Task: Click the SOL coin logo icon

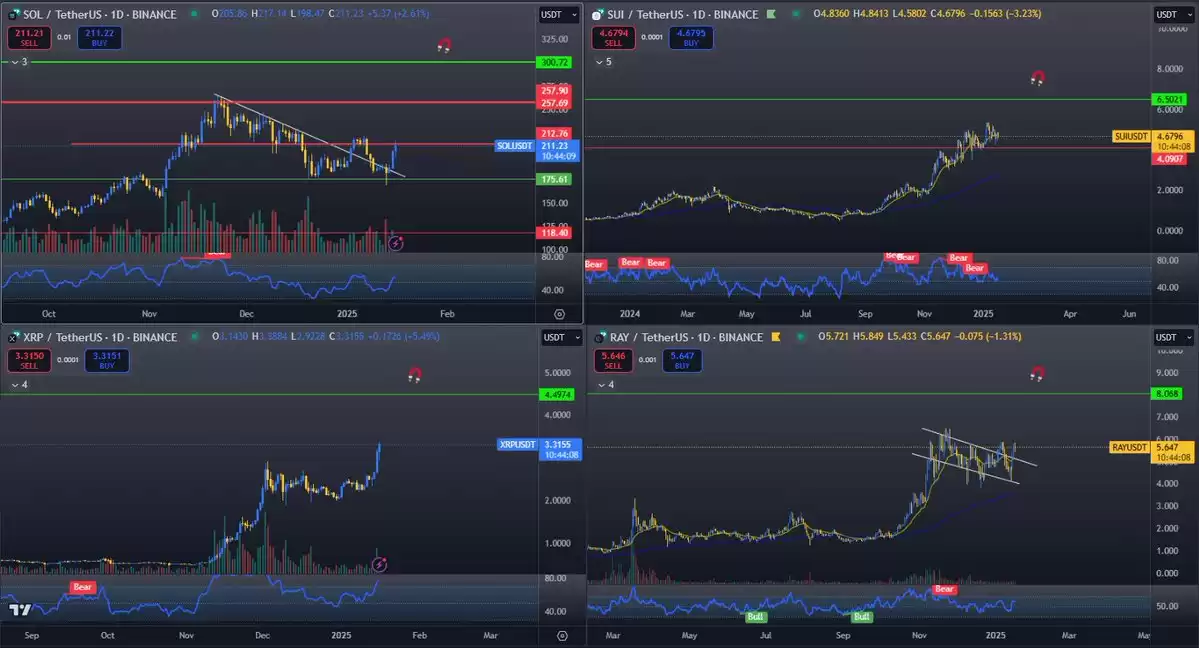Action: click(x=14, y=14)
